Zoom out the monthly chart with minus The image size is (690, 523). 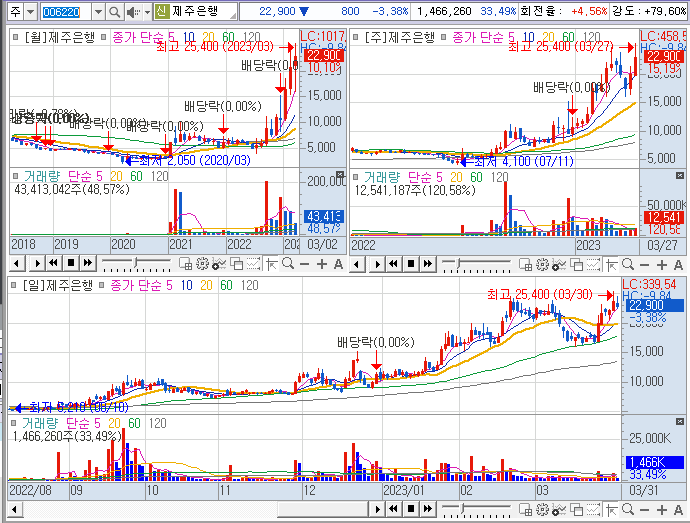click(305, 264)
